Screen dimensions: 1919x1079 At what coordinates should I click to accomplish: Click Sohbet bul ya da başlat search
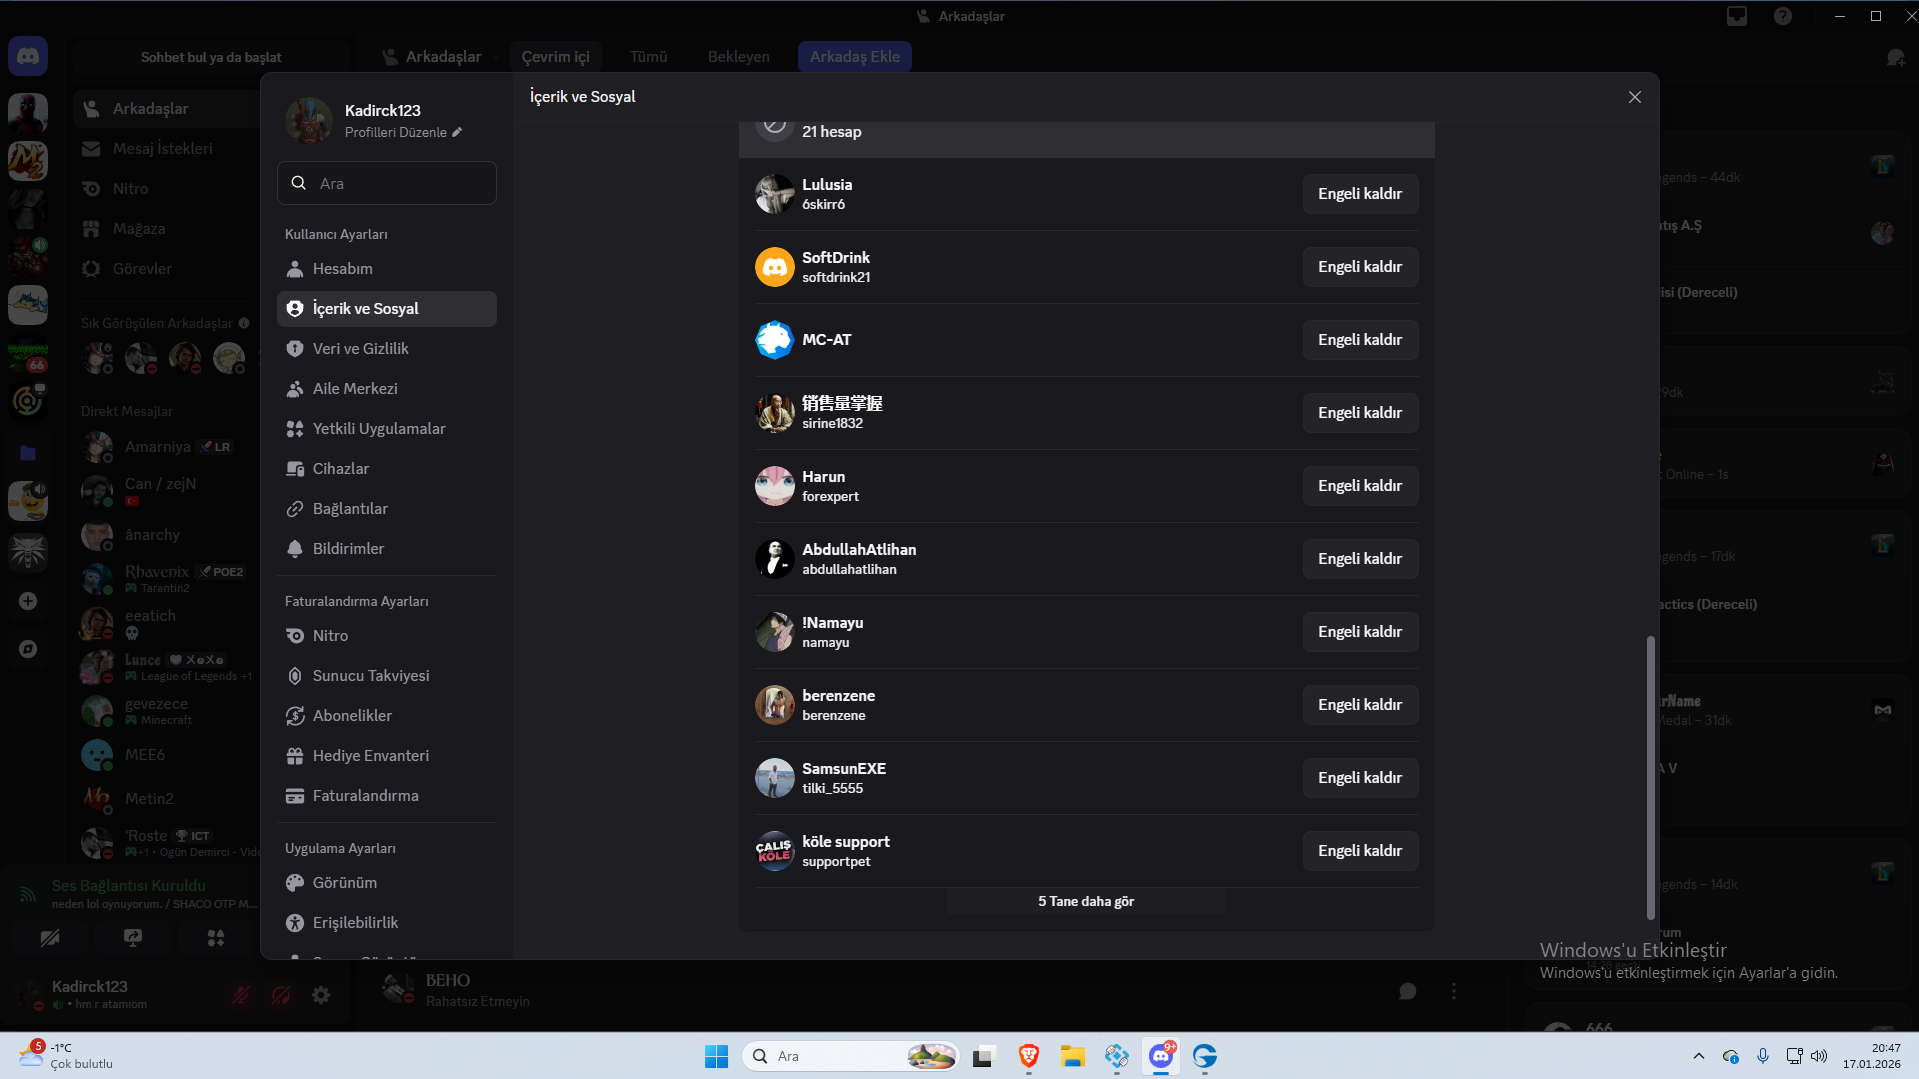coord(211,57)
